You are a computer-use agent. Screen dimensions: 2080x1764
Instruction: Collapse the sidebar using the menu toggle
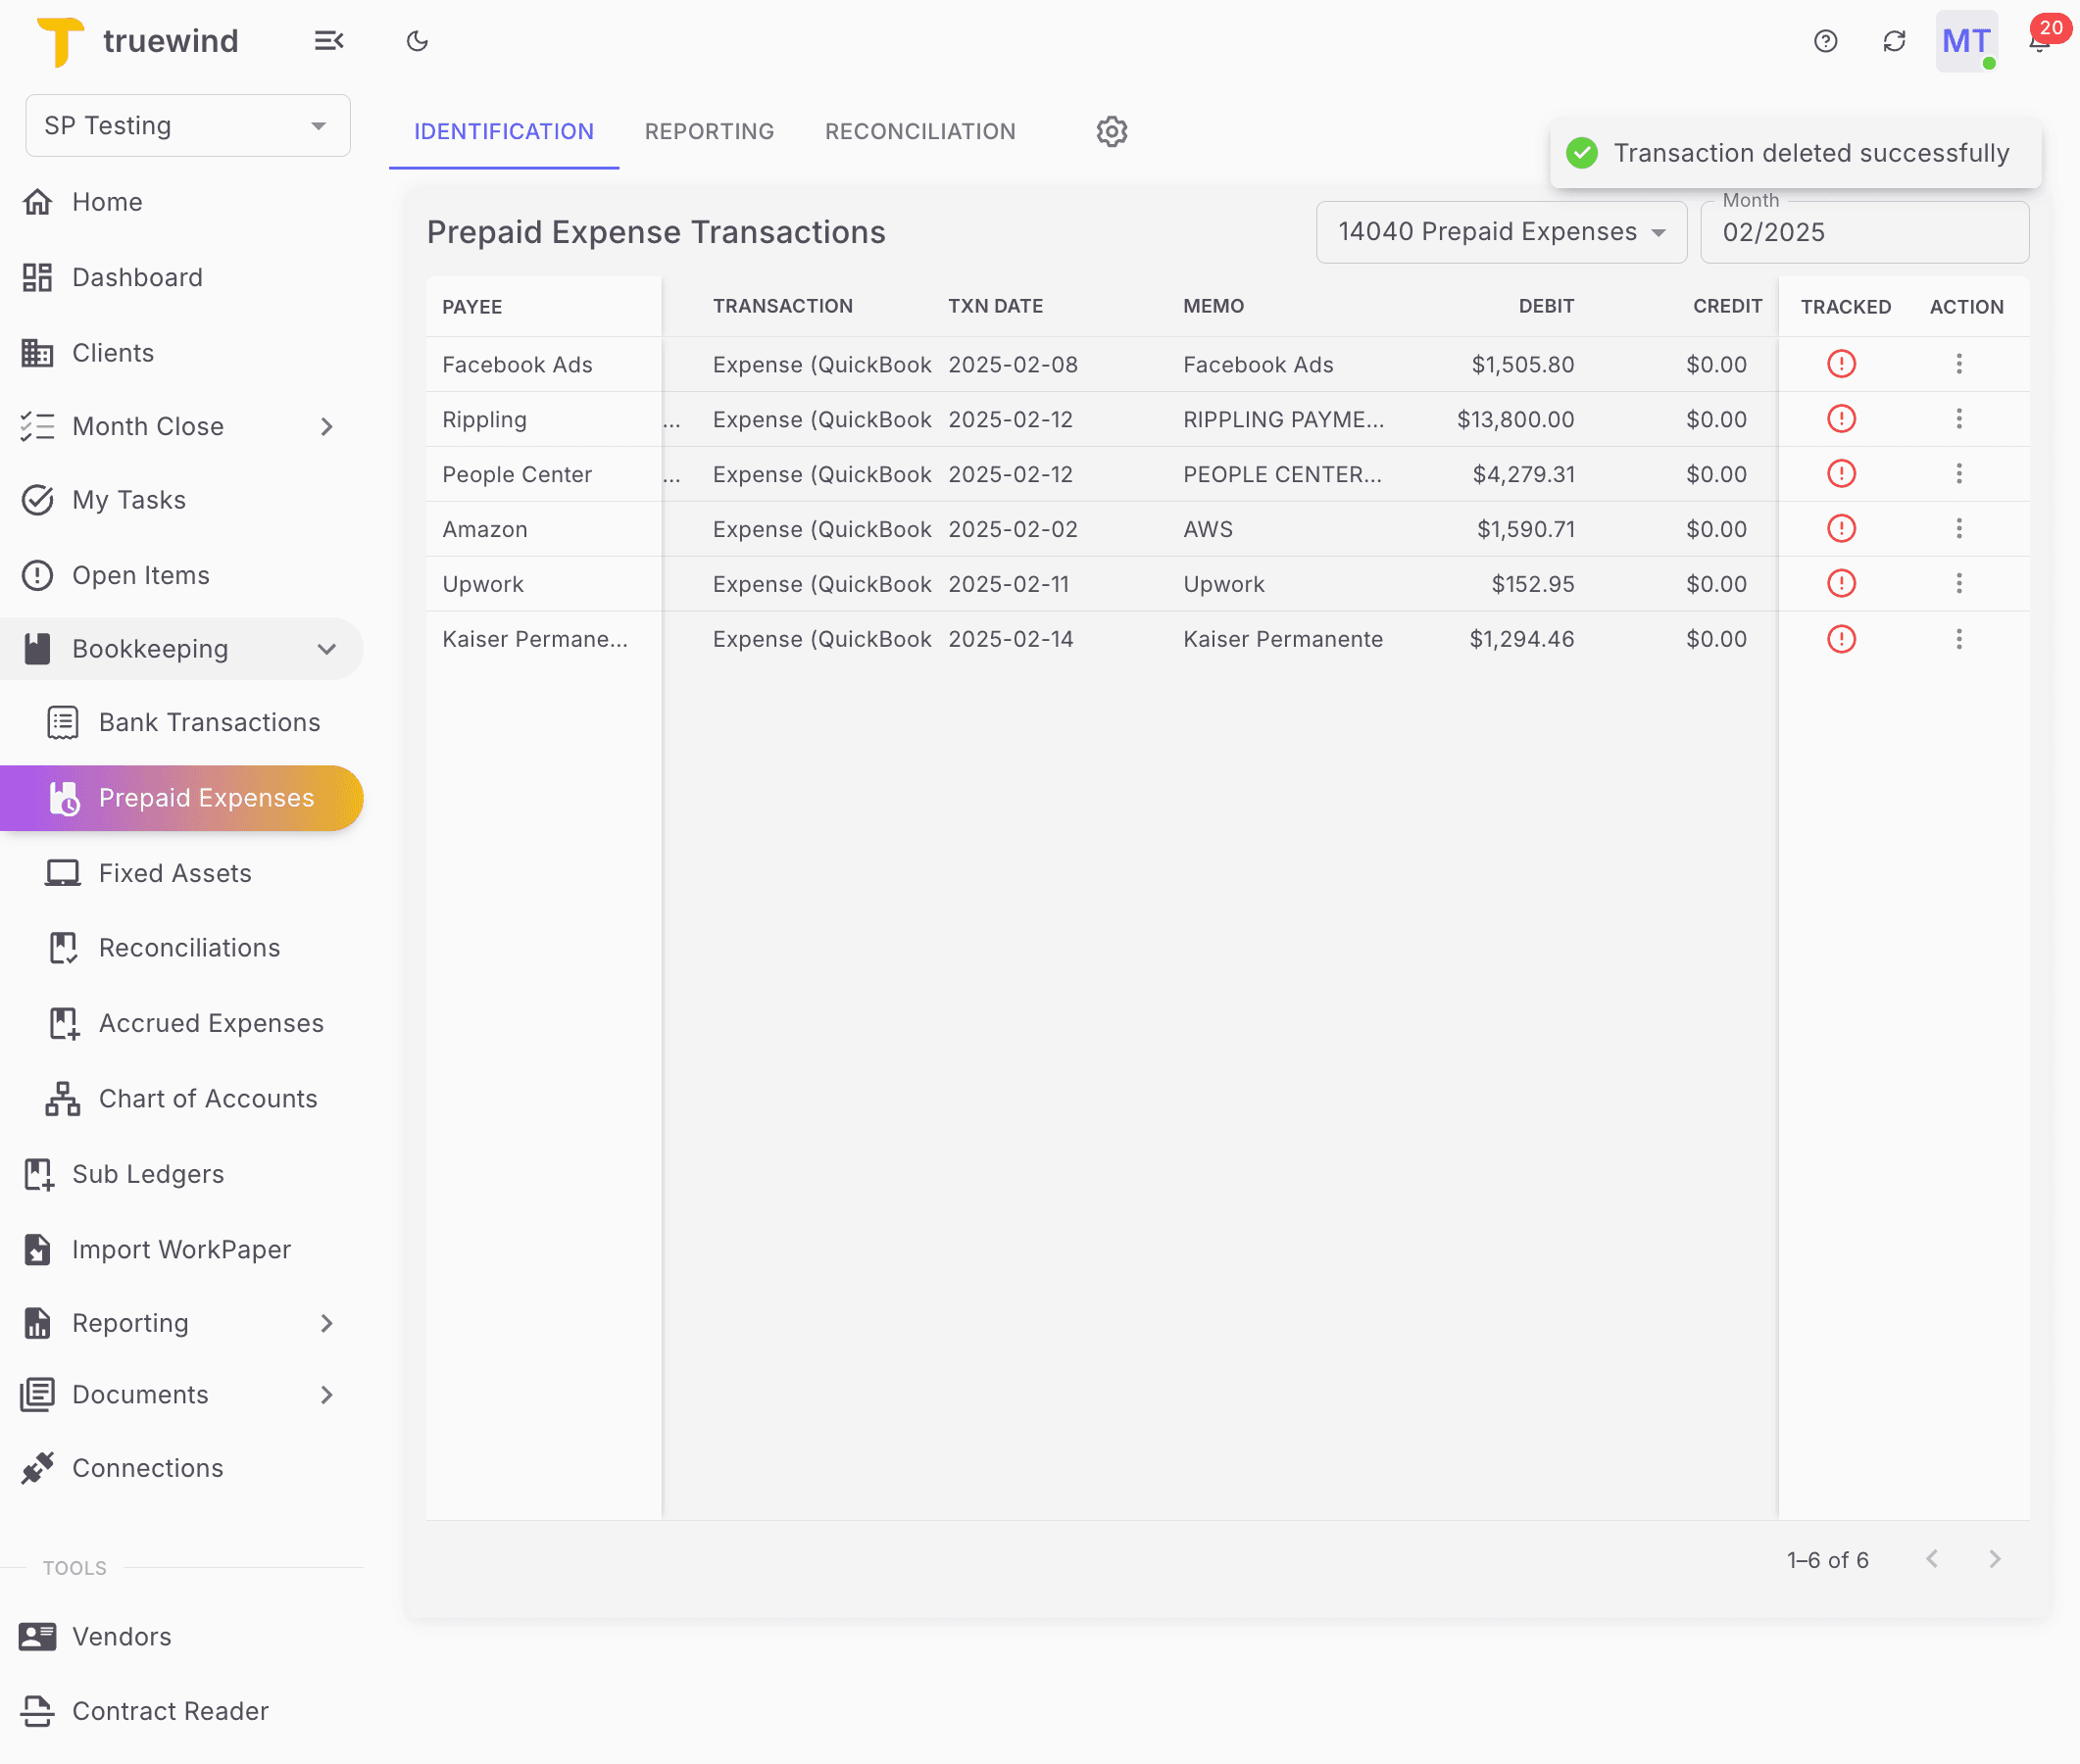click(329, 41)
